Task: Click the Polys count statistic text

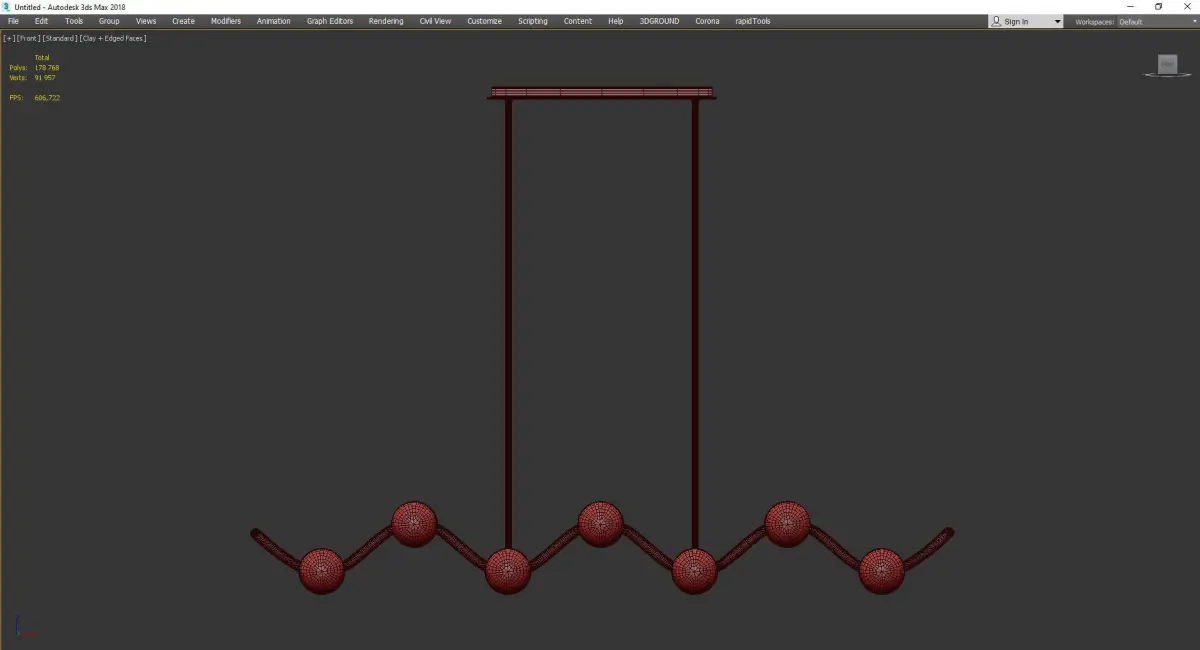Action: 34,68
